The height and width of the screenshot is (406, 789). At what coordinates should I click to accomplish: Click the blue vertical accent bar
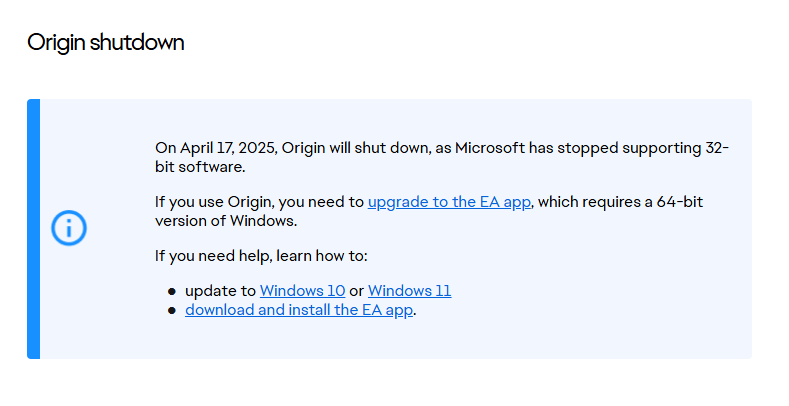tap(33, 229)
